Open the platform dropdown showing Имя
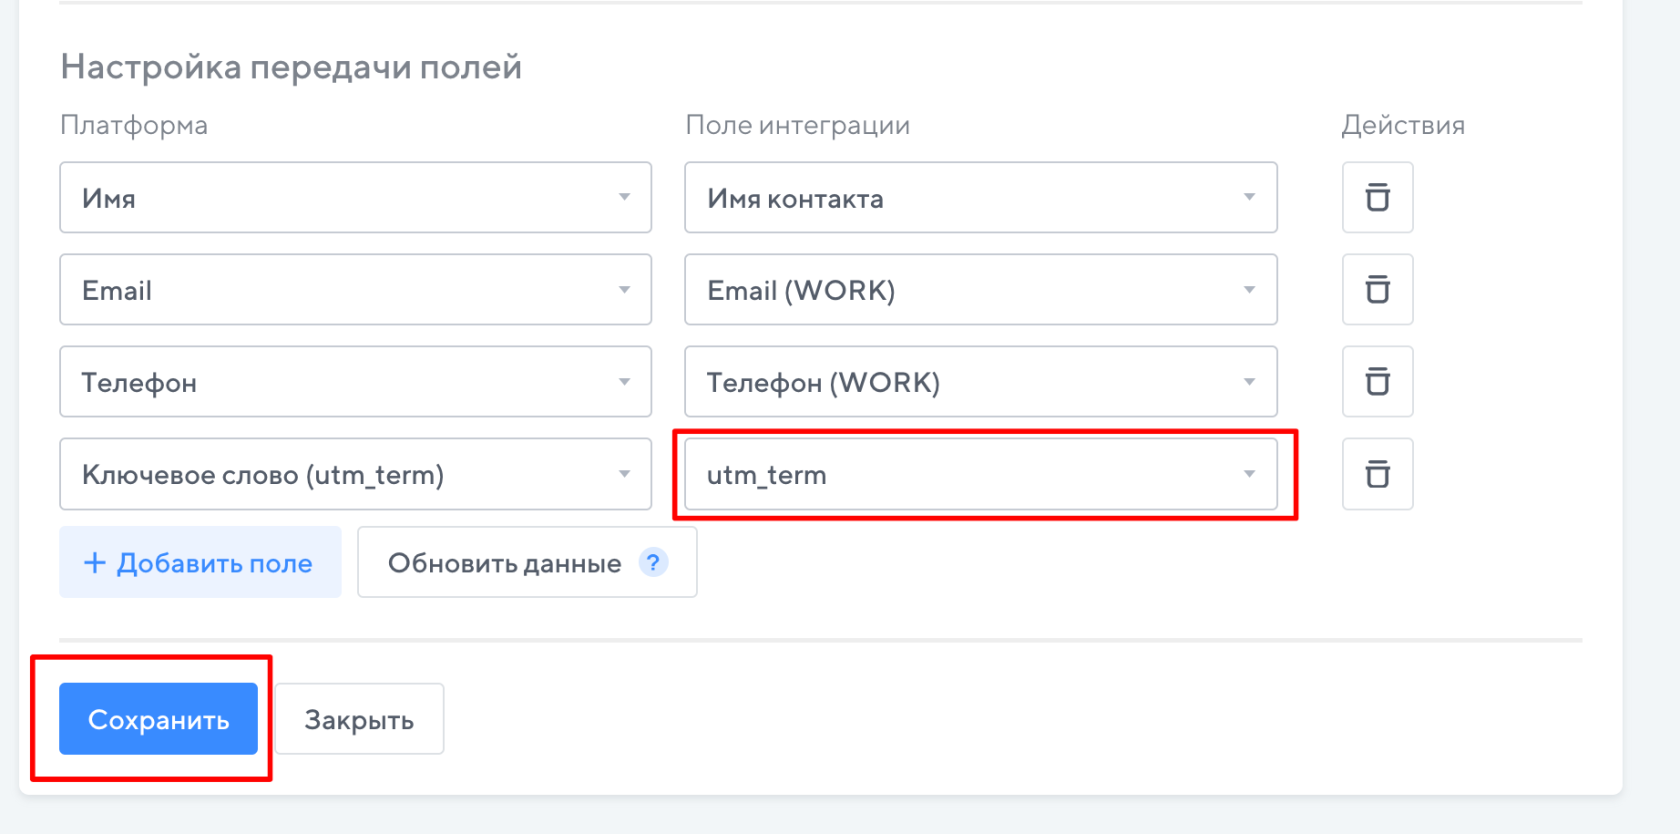 click(x=355, y=198)
